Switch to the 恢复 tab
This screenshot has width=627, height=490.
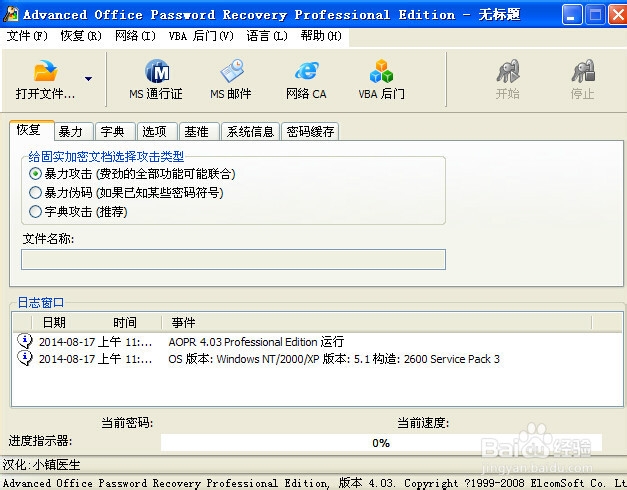coord(31,130)
